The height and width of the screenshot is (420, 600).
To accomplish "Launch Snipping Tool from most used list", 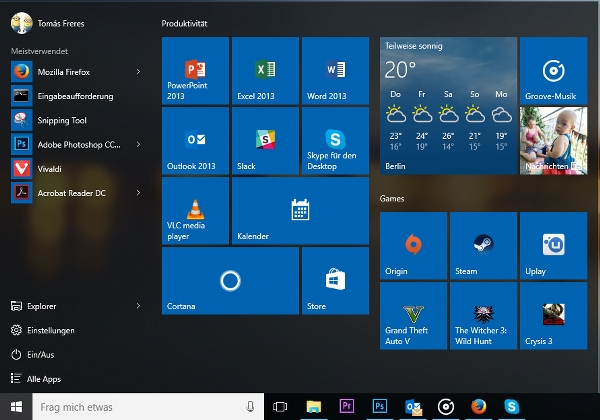I will tap(77, 120).
